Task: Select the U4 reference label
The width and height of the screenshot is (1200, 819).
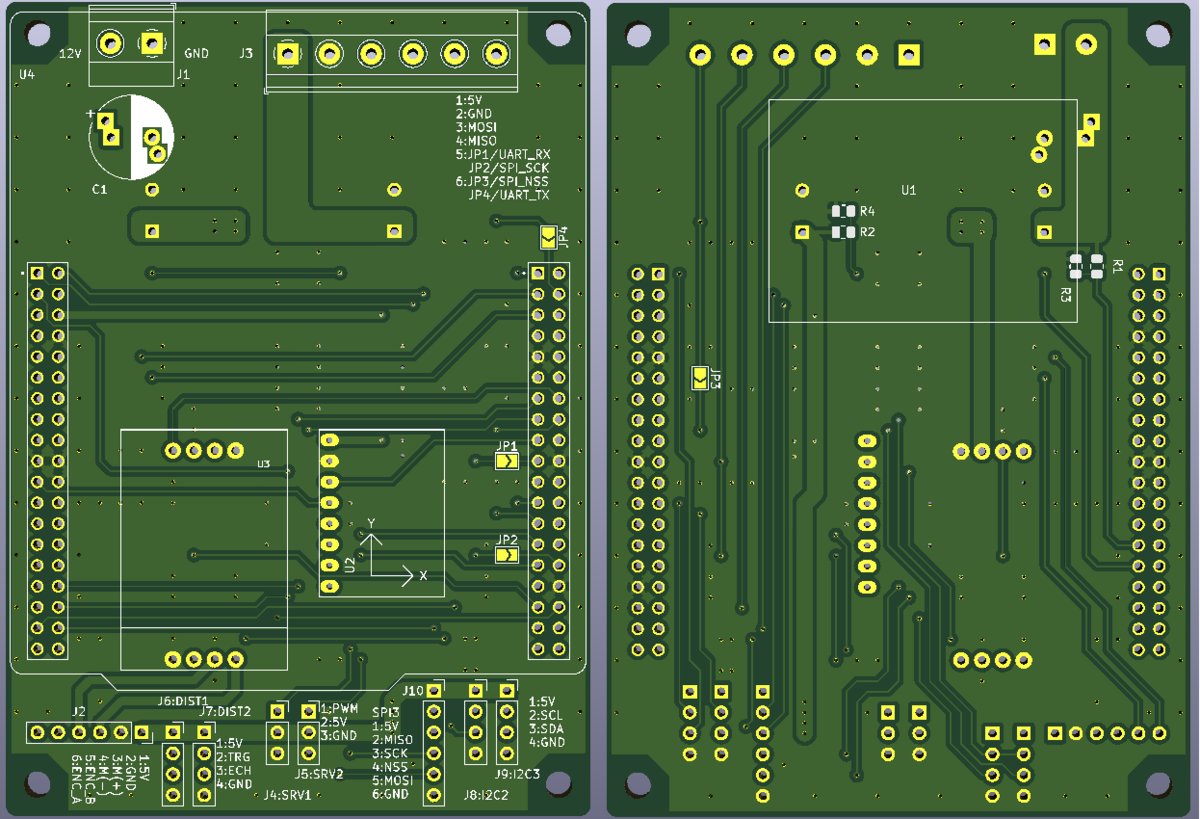Action: click(27, 75)
